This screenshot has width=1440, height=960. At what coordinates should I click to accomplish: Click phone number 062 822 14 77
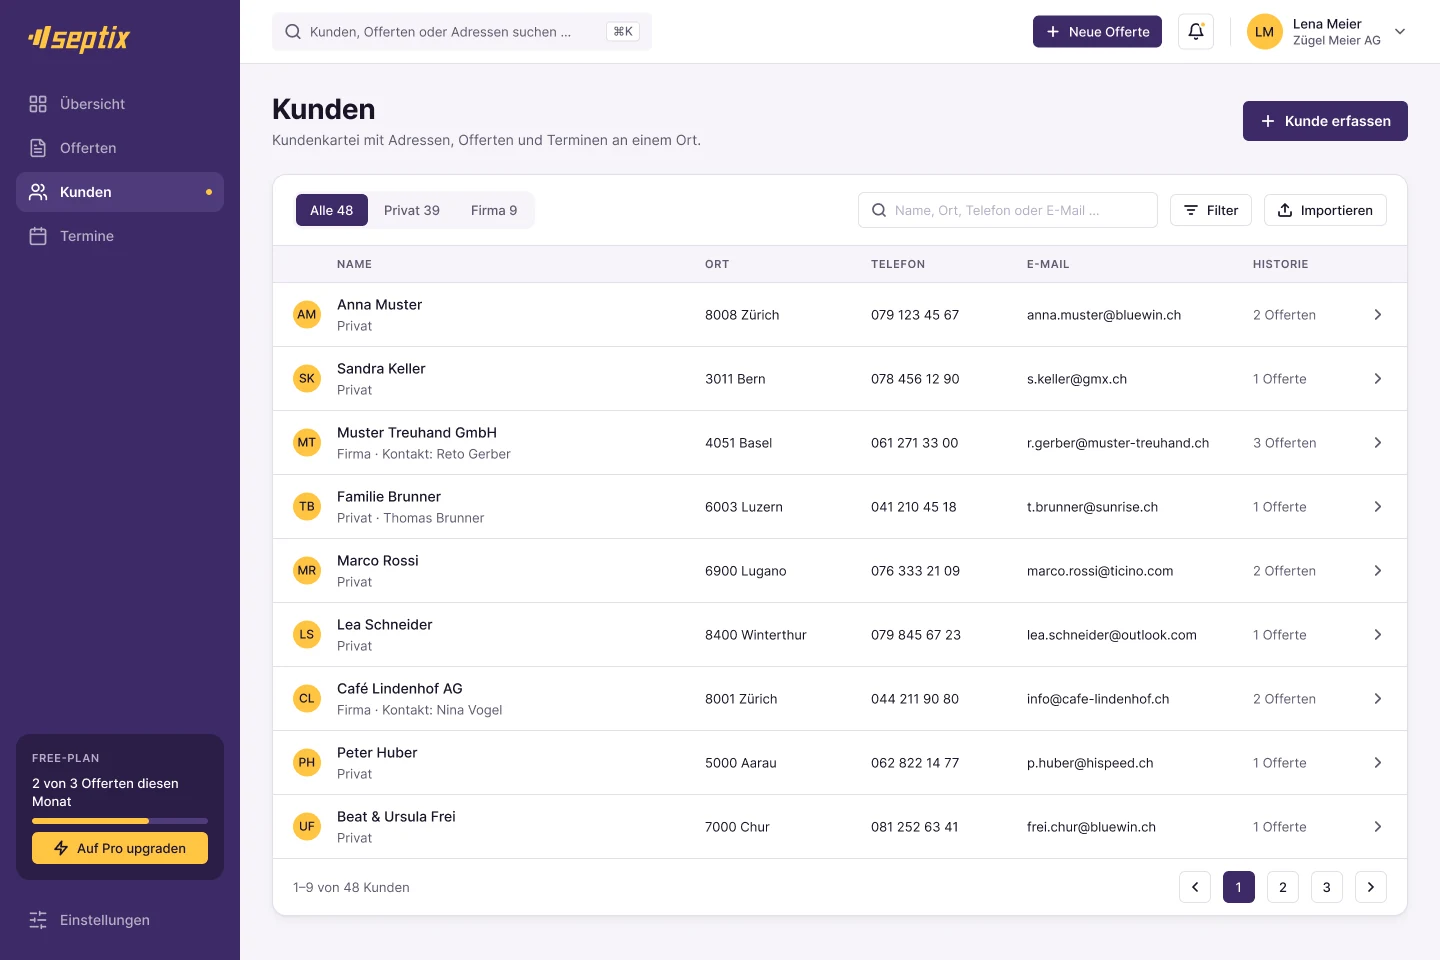915,763
